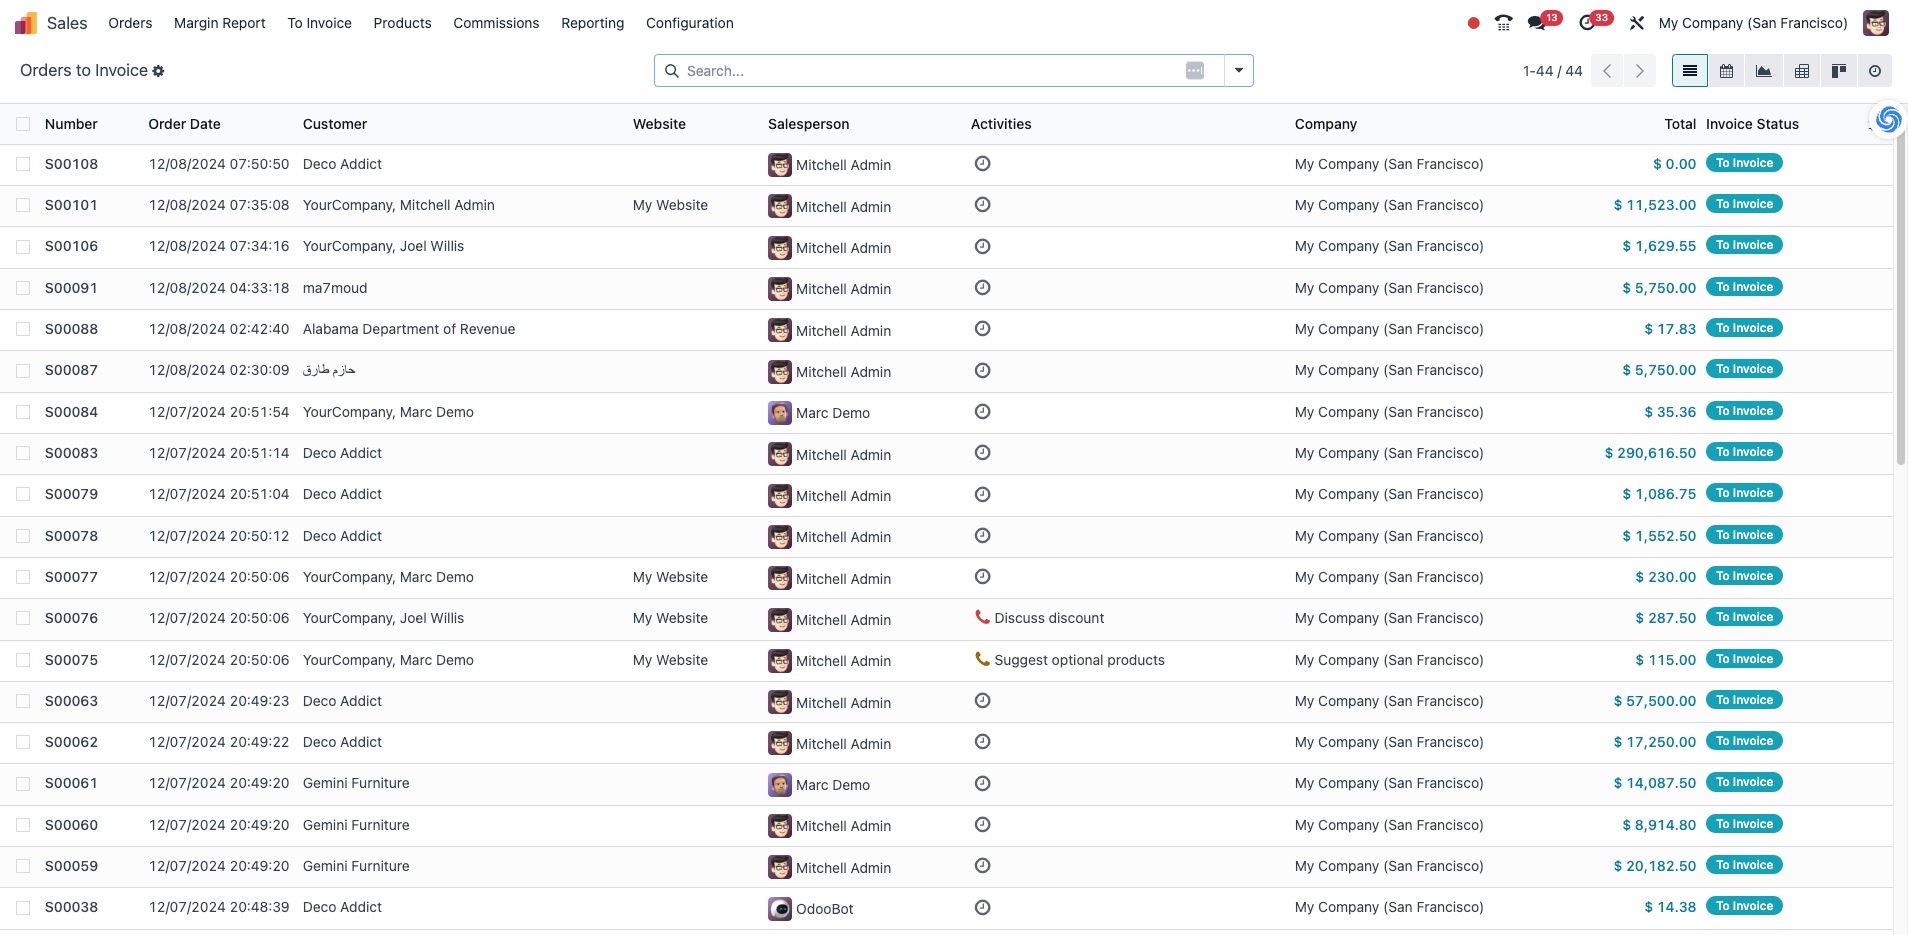Tick the checkbox for order S00038
The width and height of the screenshot is (1908, 935).
23,907
